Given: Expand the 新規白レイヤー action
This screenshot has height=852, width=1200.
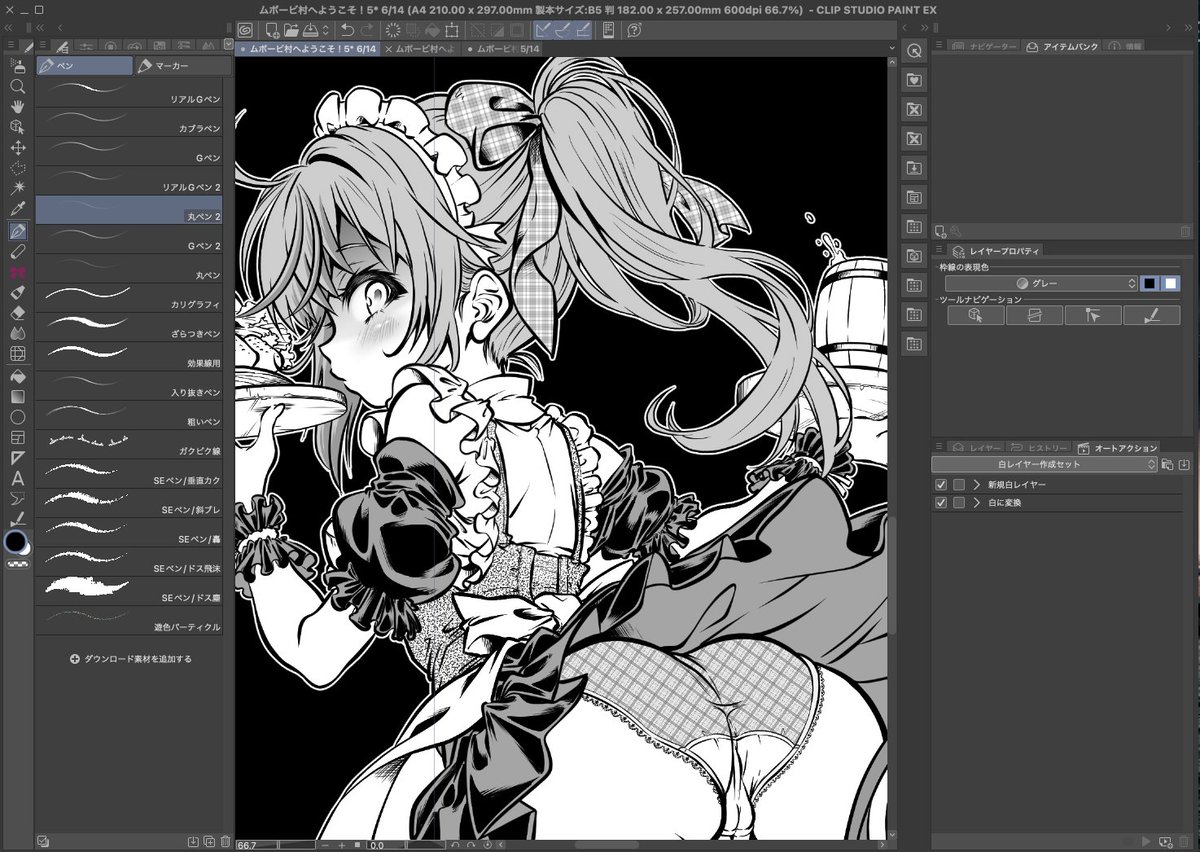Looking at the screenshot, I should (976, 484).
